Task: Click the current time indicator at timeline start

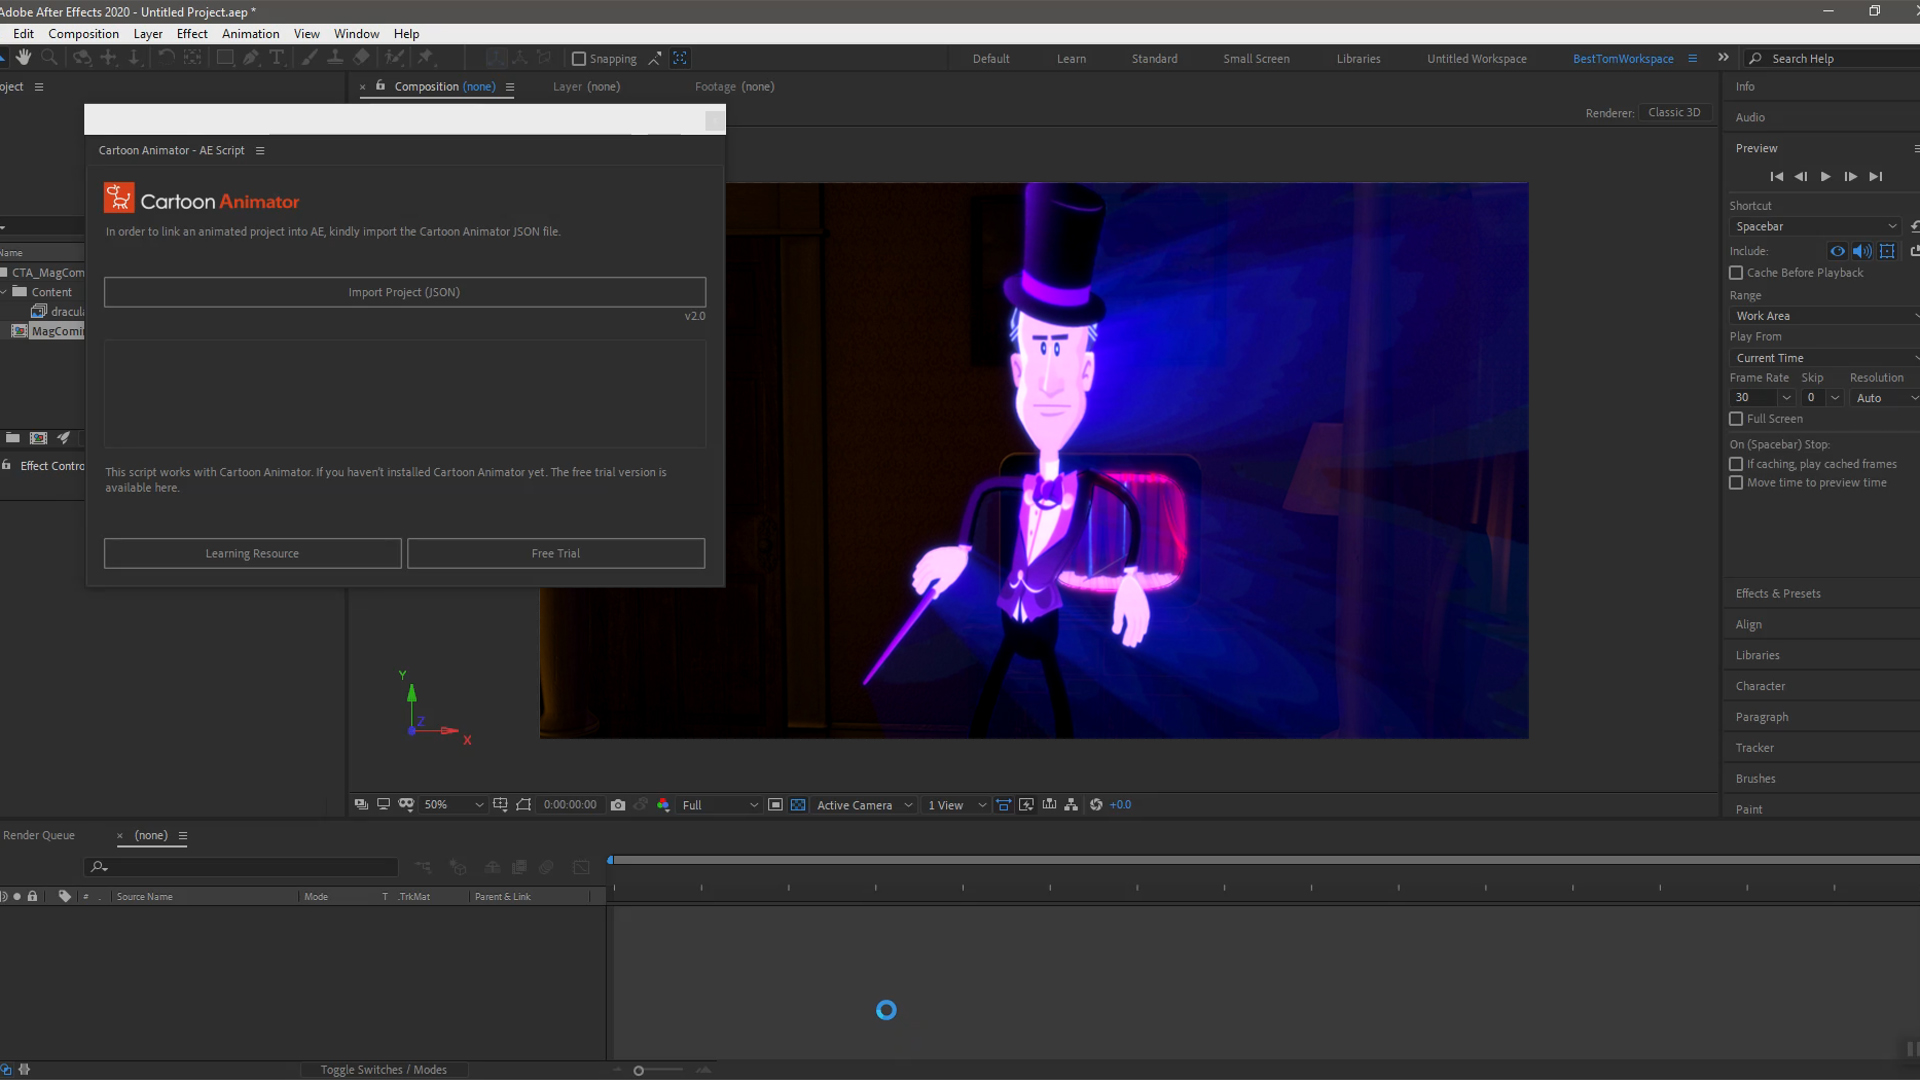Action: pyautogui.click(x=610, y=860)
